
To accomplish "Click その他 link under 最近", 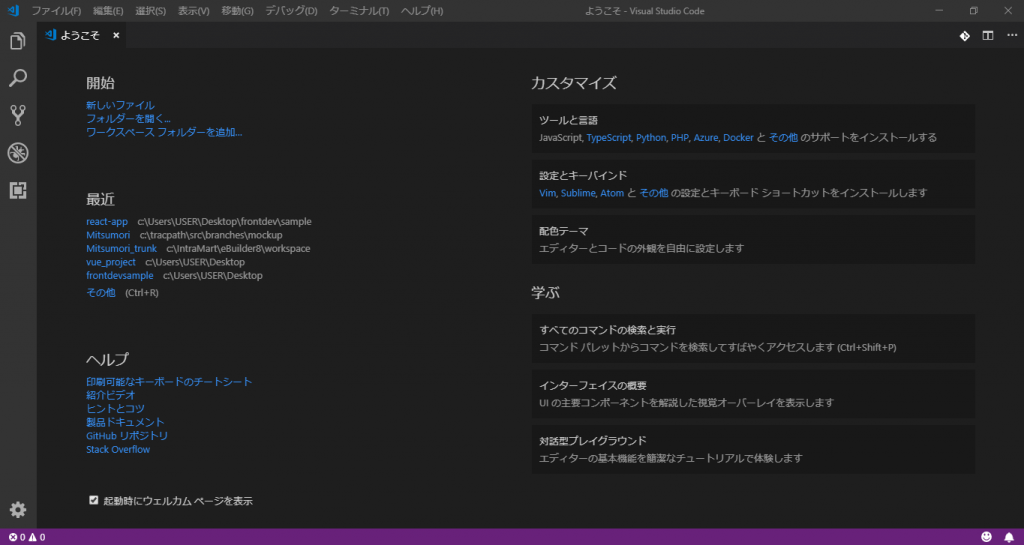I will 101,293.
